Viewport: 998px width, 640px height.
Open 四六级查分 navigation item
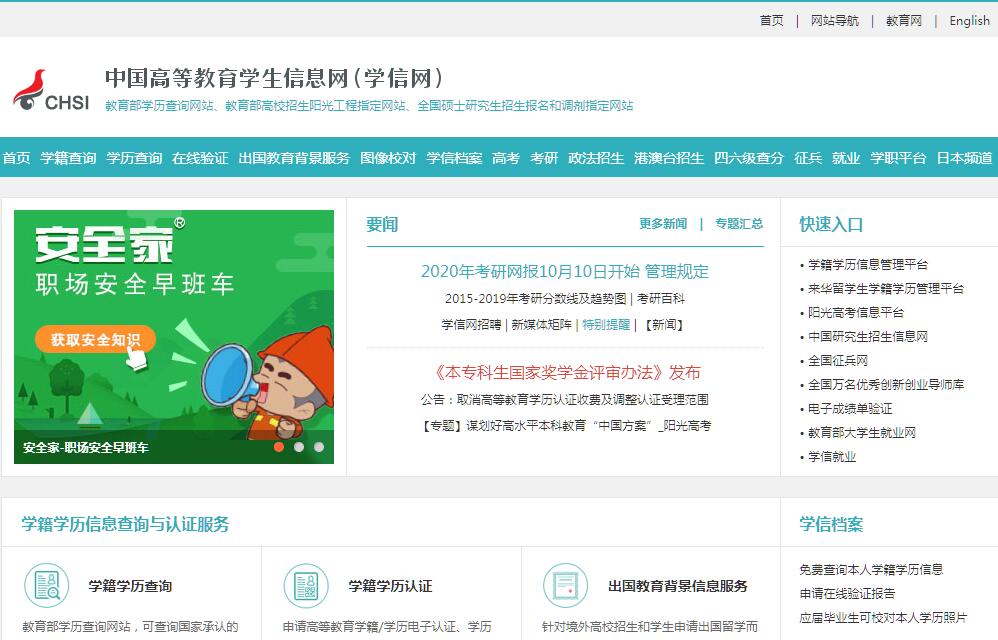748,158
